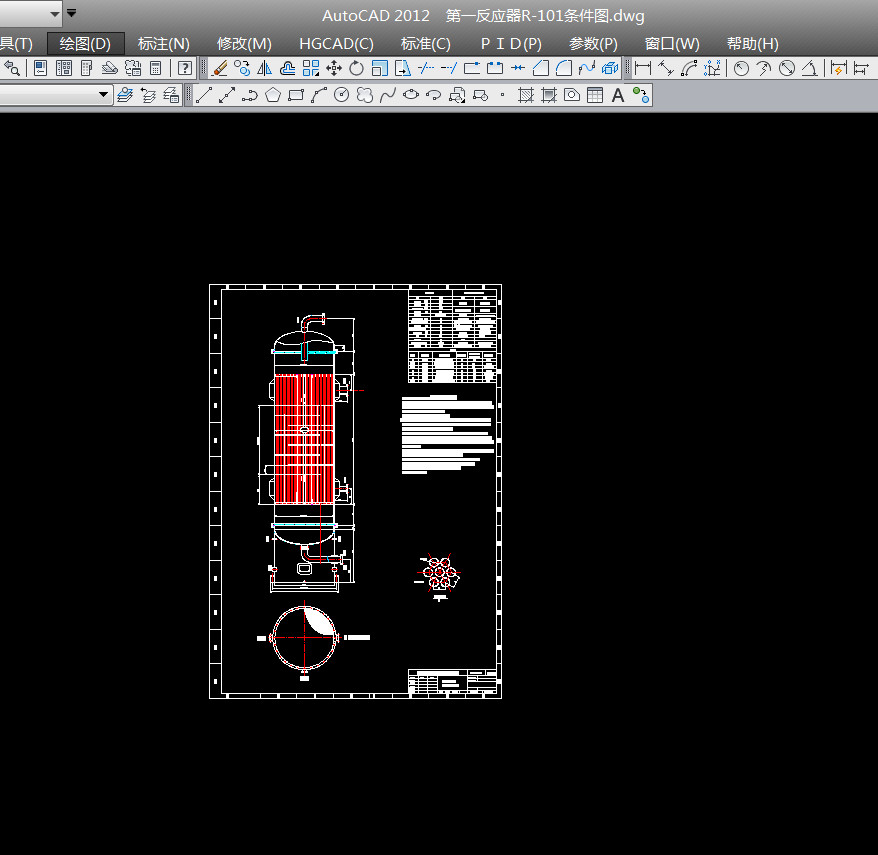Select the Join tool
The width and height of the screenshot is (878, 855).
coord(518,68)
